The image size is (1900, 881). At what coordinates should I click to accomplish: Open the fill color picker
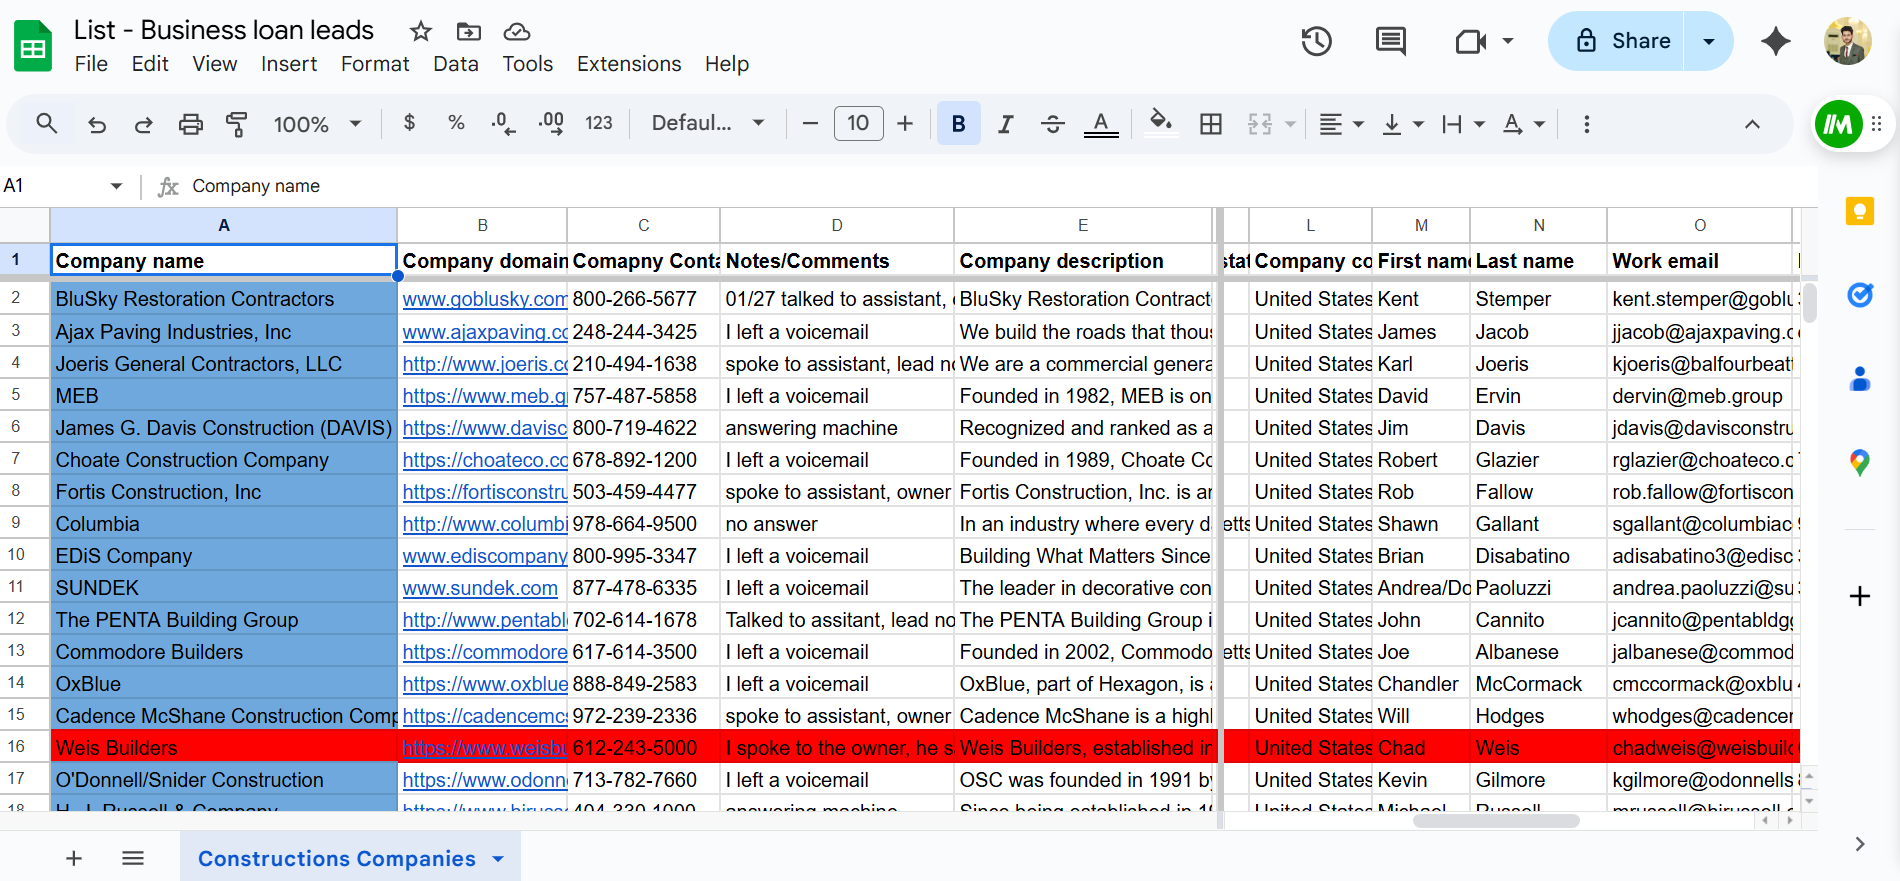pyautogui.click(x=1160, y=124)
